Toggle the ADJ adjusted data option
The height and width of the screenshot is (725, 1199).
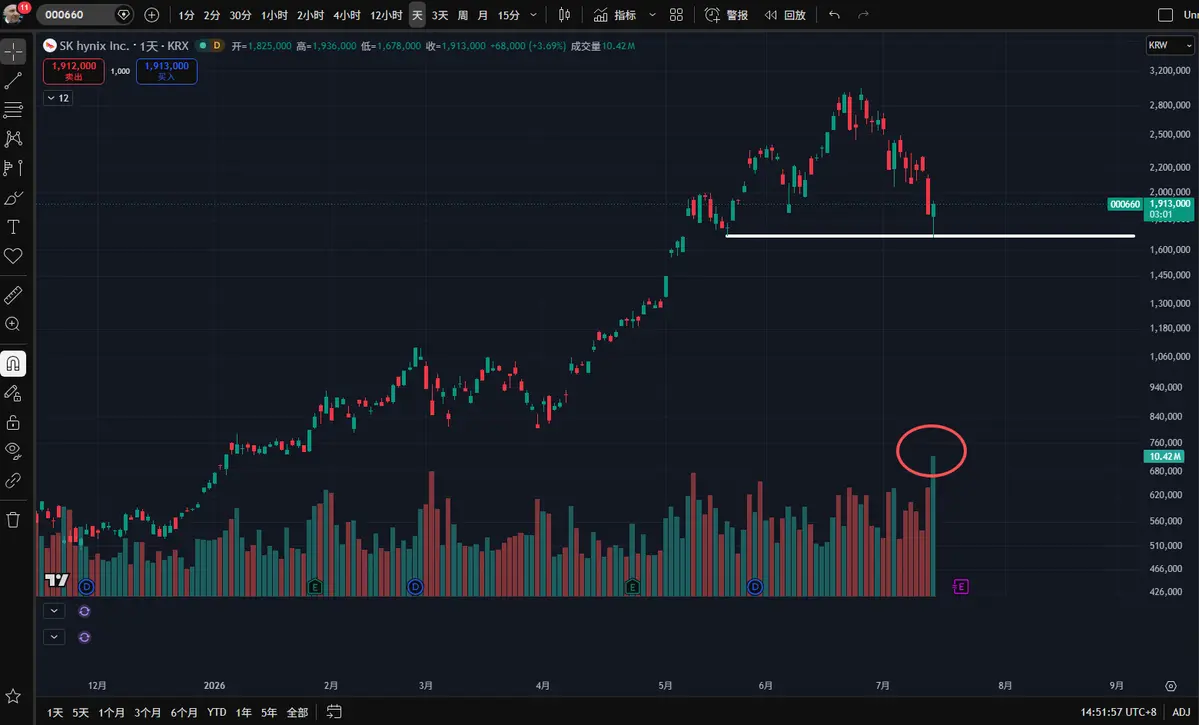pos(1181,712)
